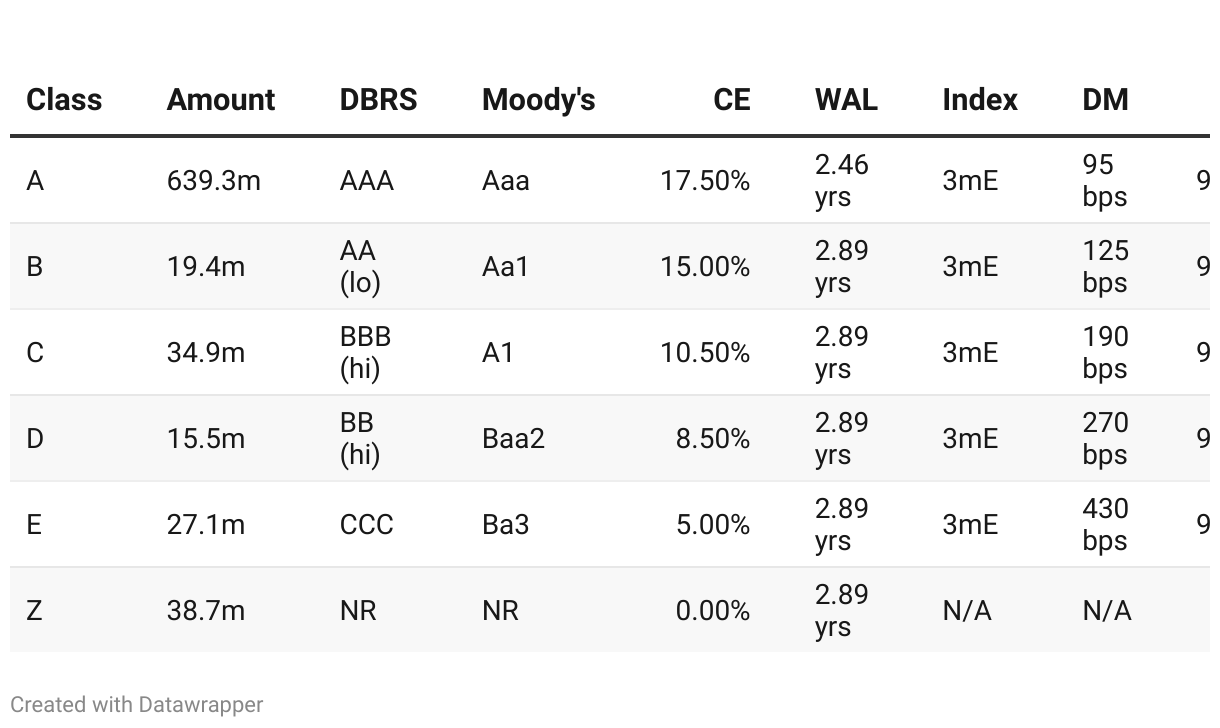Select the AAA DBRS rating cell

pyautogui.click(x=367, y=181)
